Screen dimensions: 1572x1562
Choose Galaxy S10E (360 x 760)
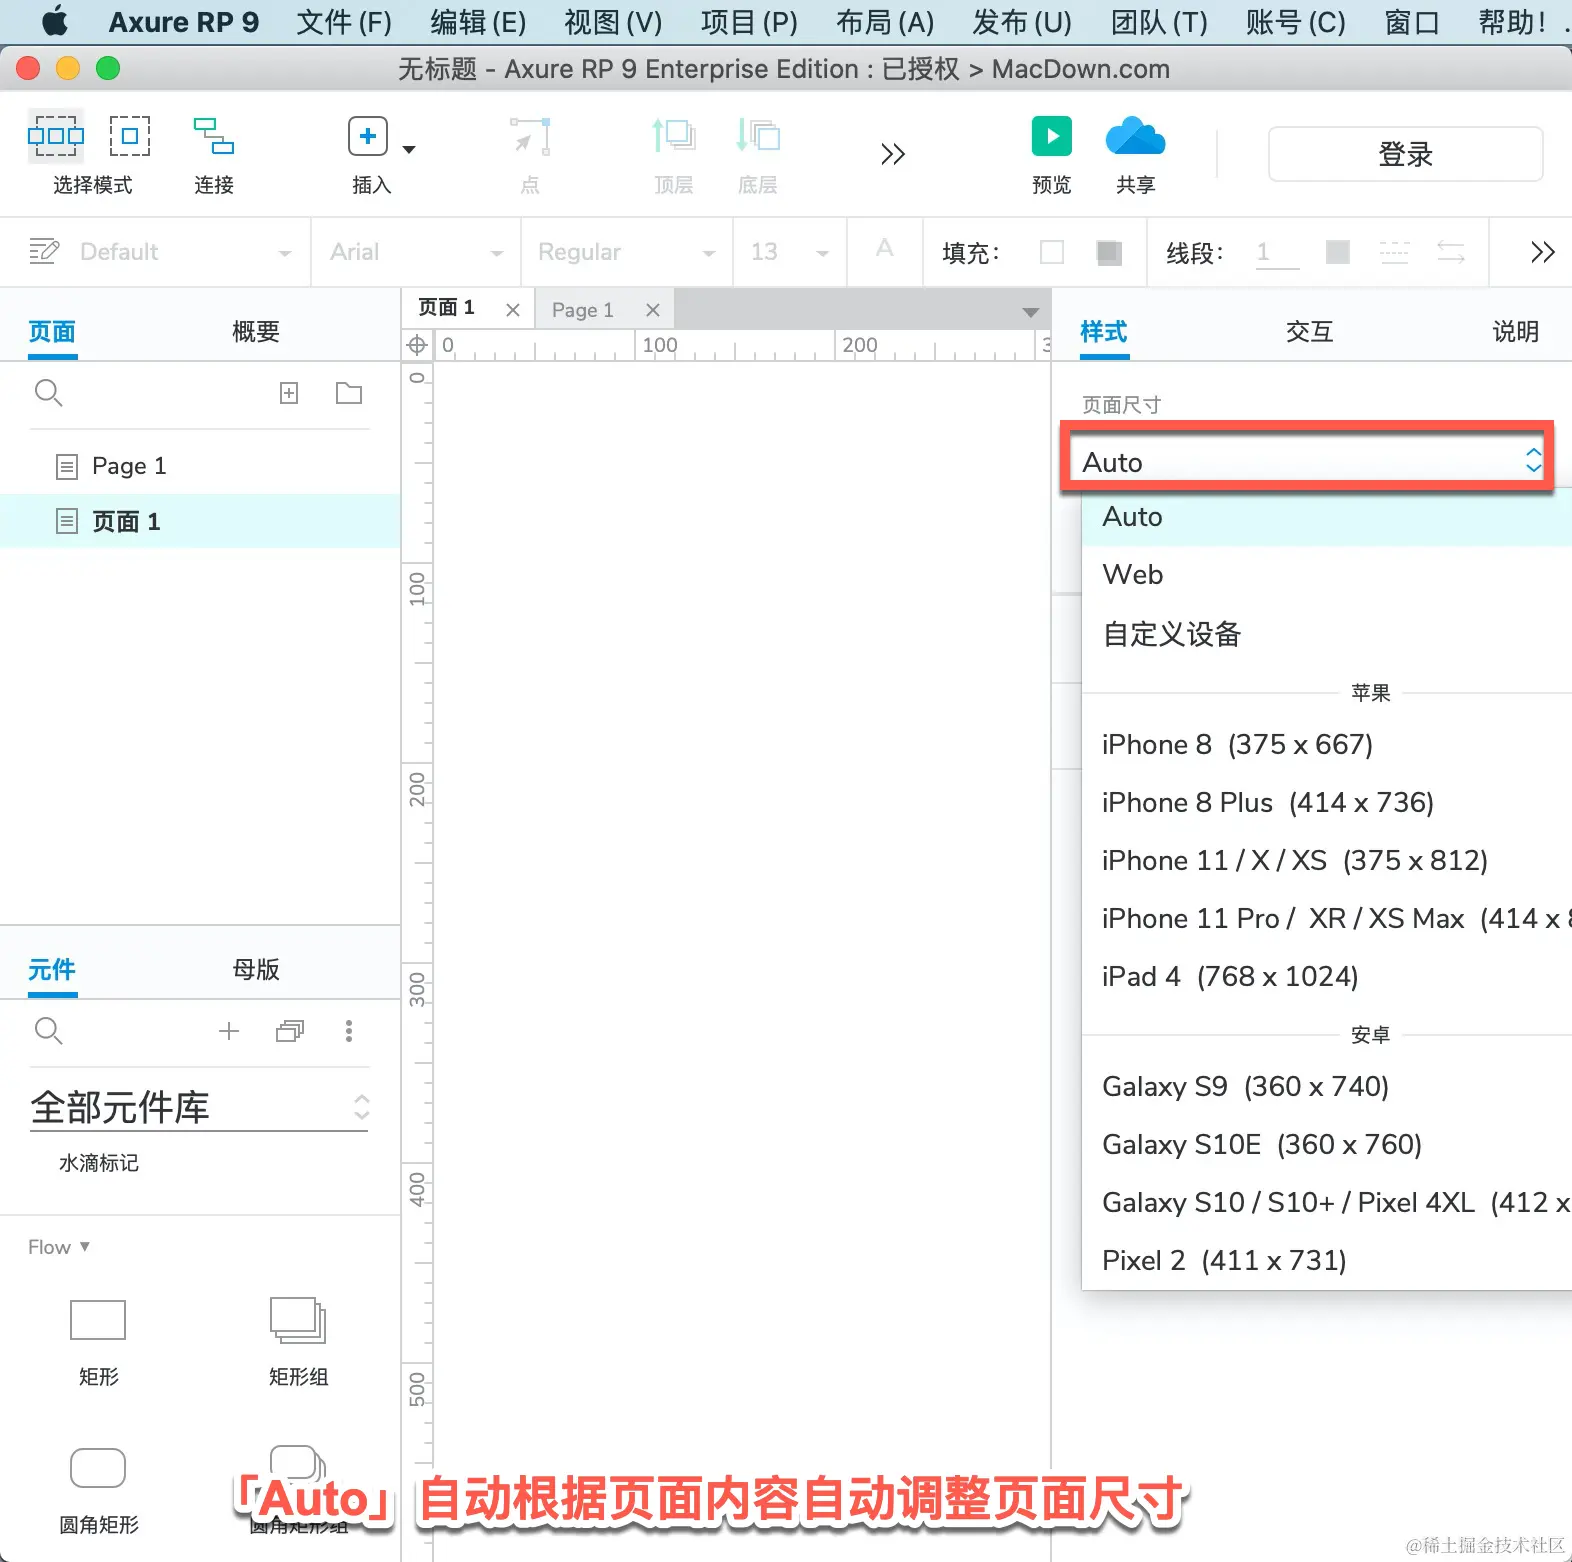[1327, 1145]
